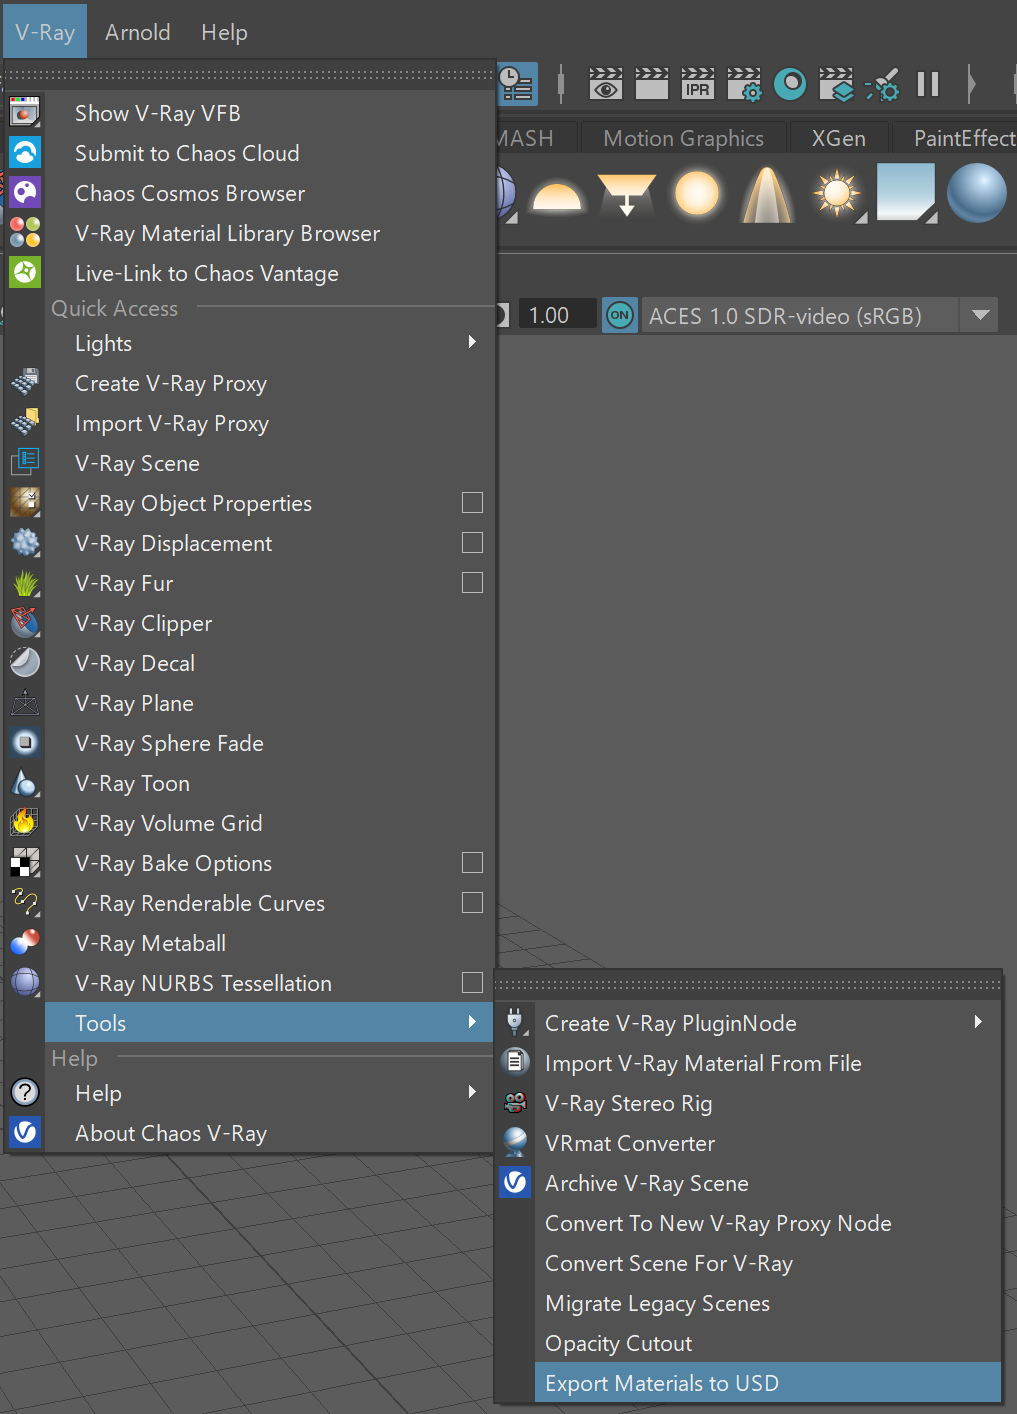Click the Show V-Ray VFB icon
The height and width of the screenshot is (1414, 1017).
25,112
